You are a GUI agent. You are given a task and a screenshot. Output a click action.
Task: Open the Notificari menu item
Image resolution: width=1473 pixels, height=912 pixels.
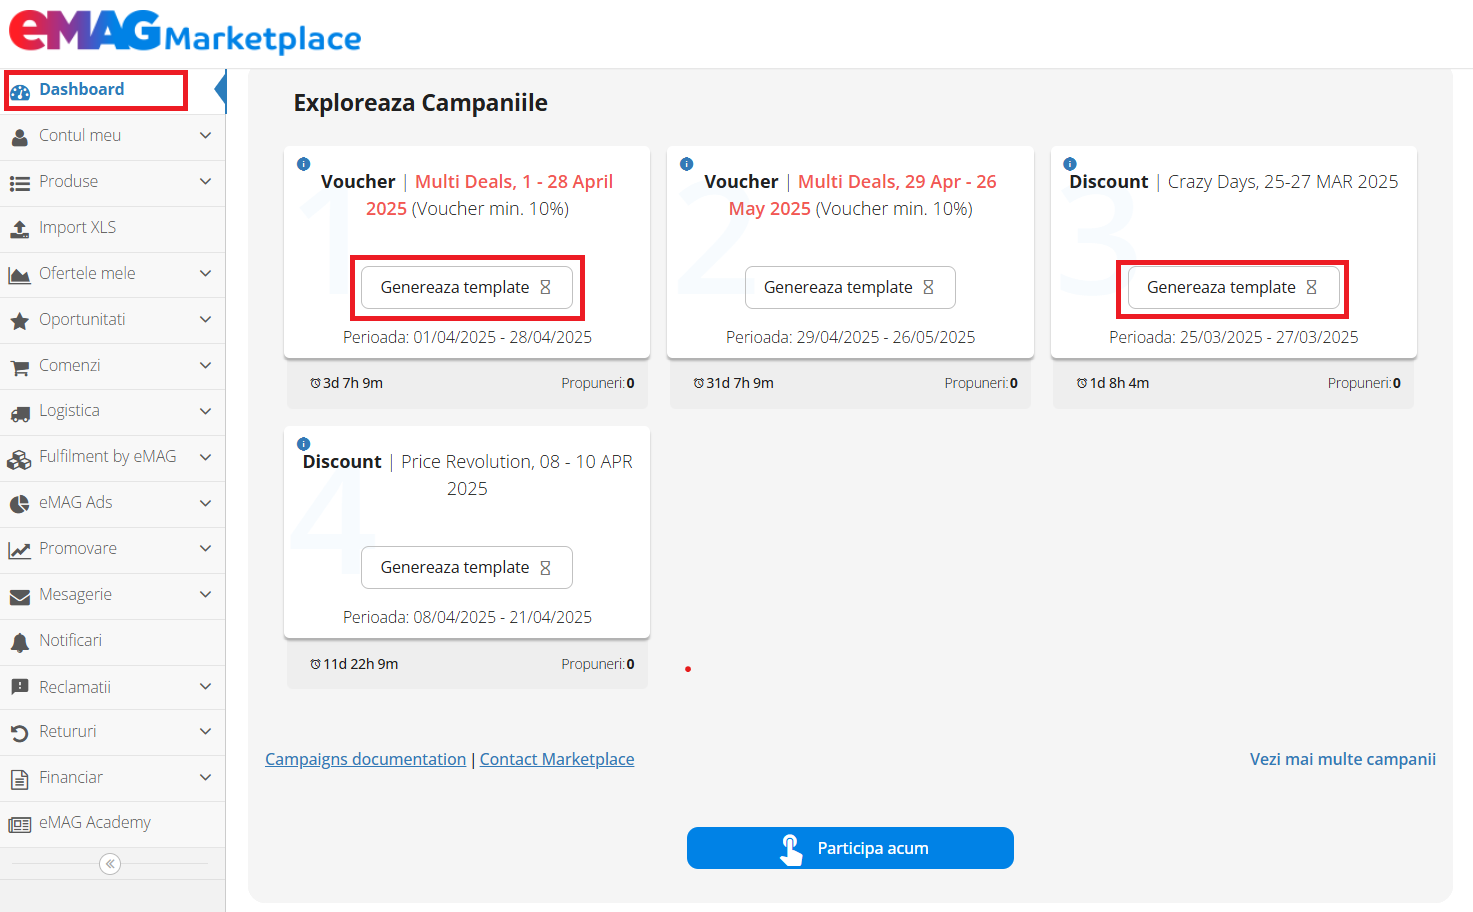pyautogui.click(x=112, y=641)
